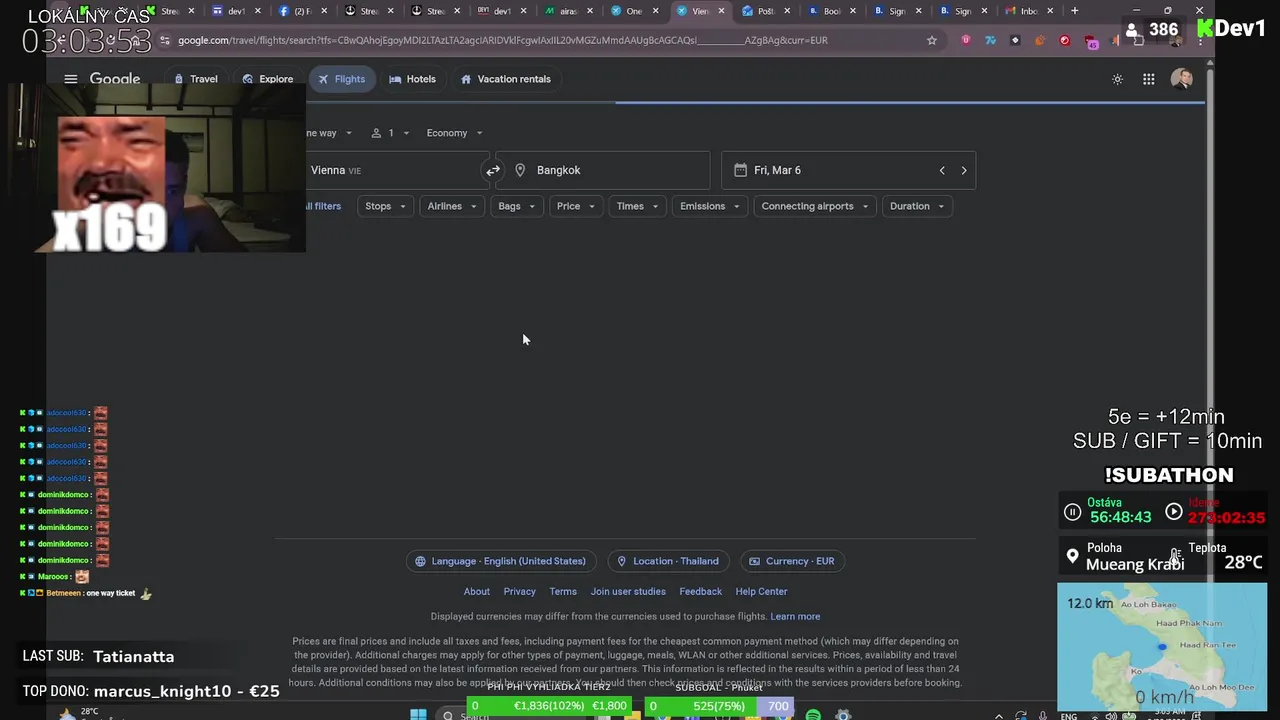
Task: Open the Join user studies link
Action: point(628,591)
